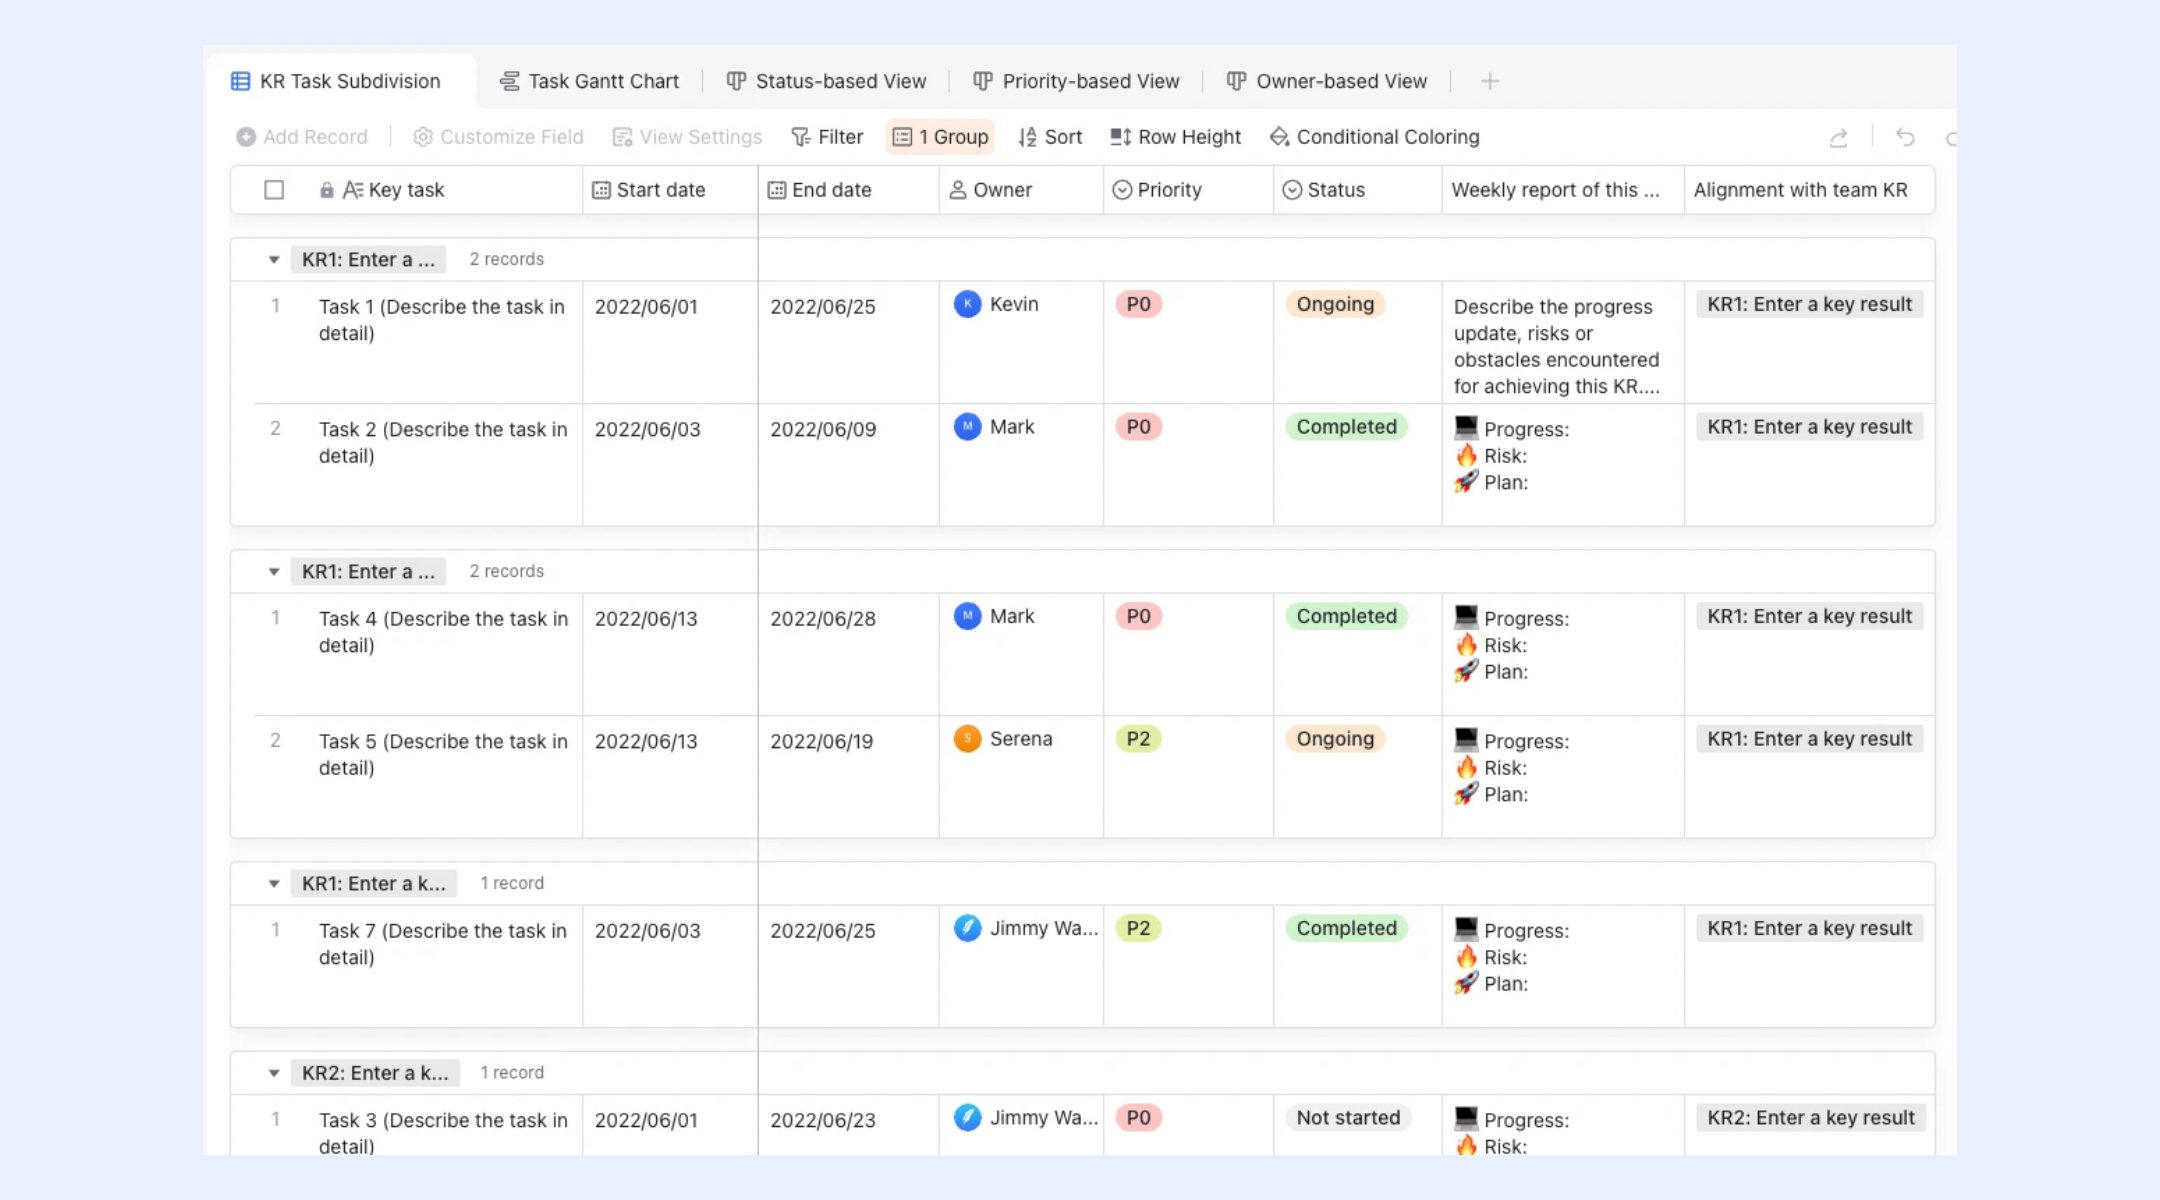2160x1200 pixels.
Task: Click Kevin's owner avatar
Action: click(x=967, y=304)
